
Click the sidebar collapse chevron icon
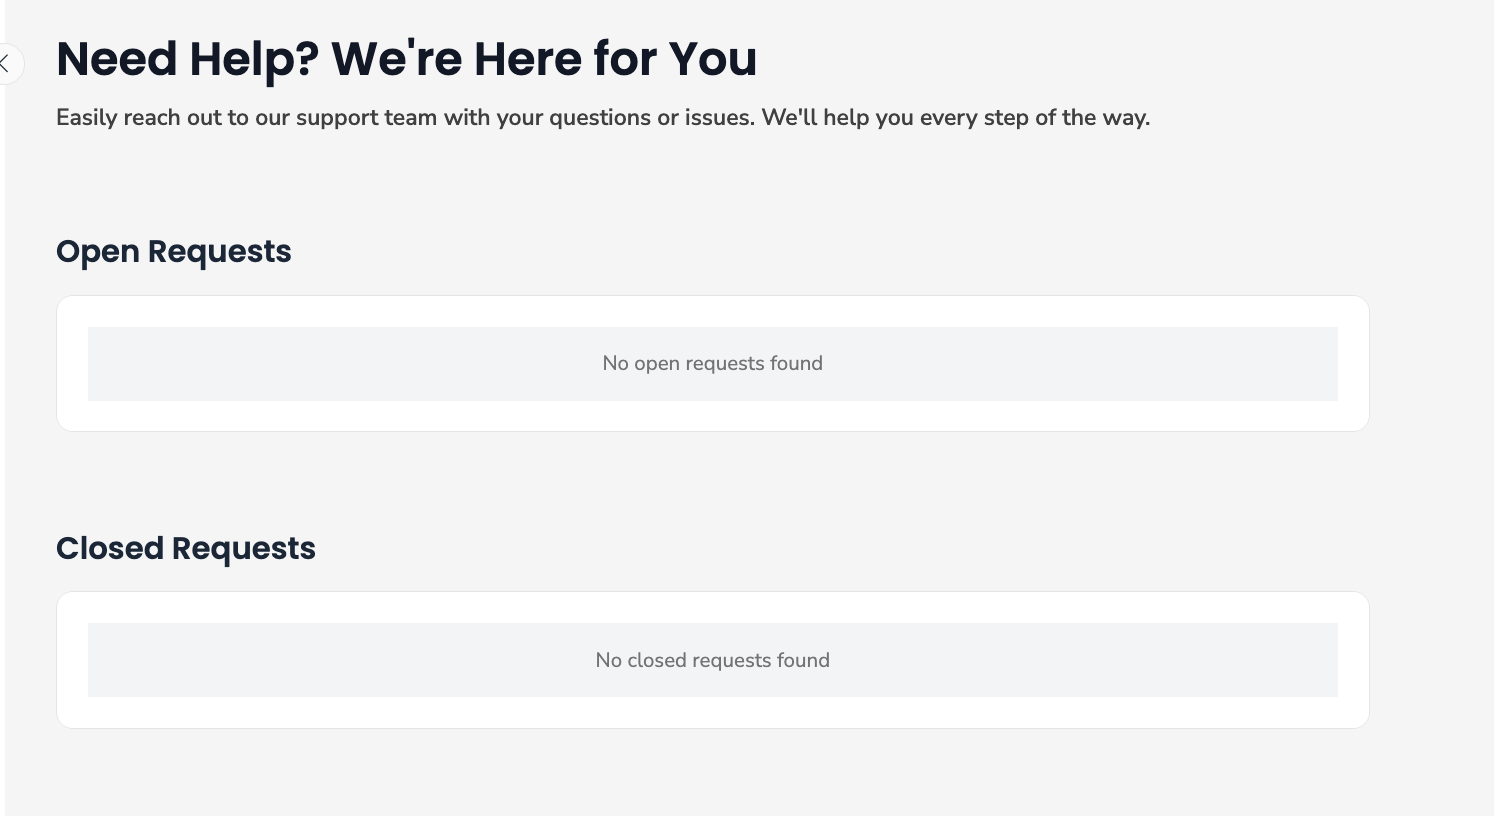coord(6,64)
